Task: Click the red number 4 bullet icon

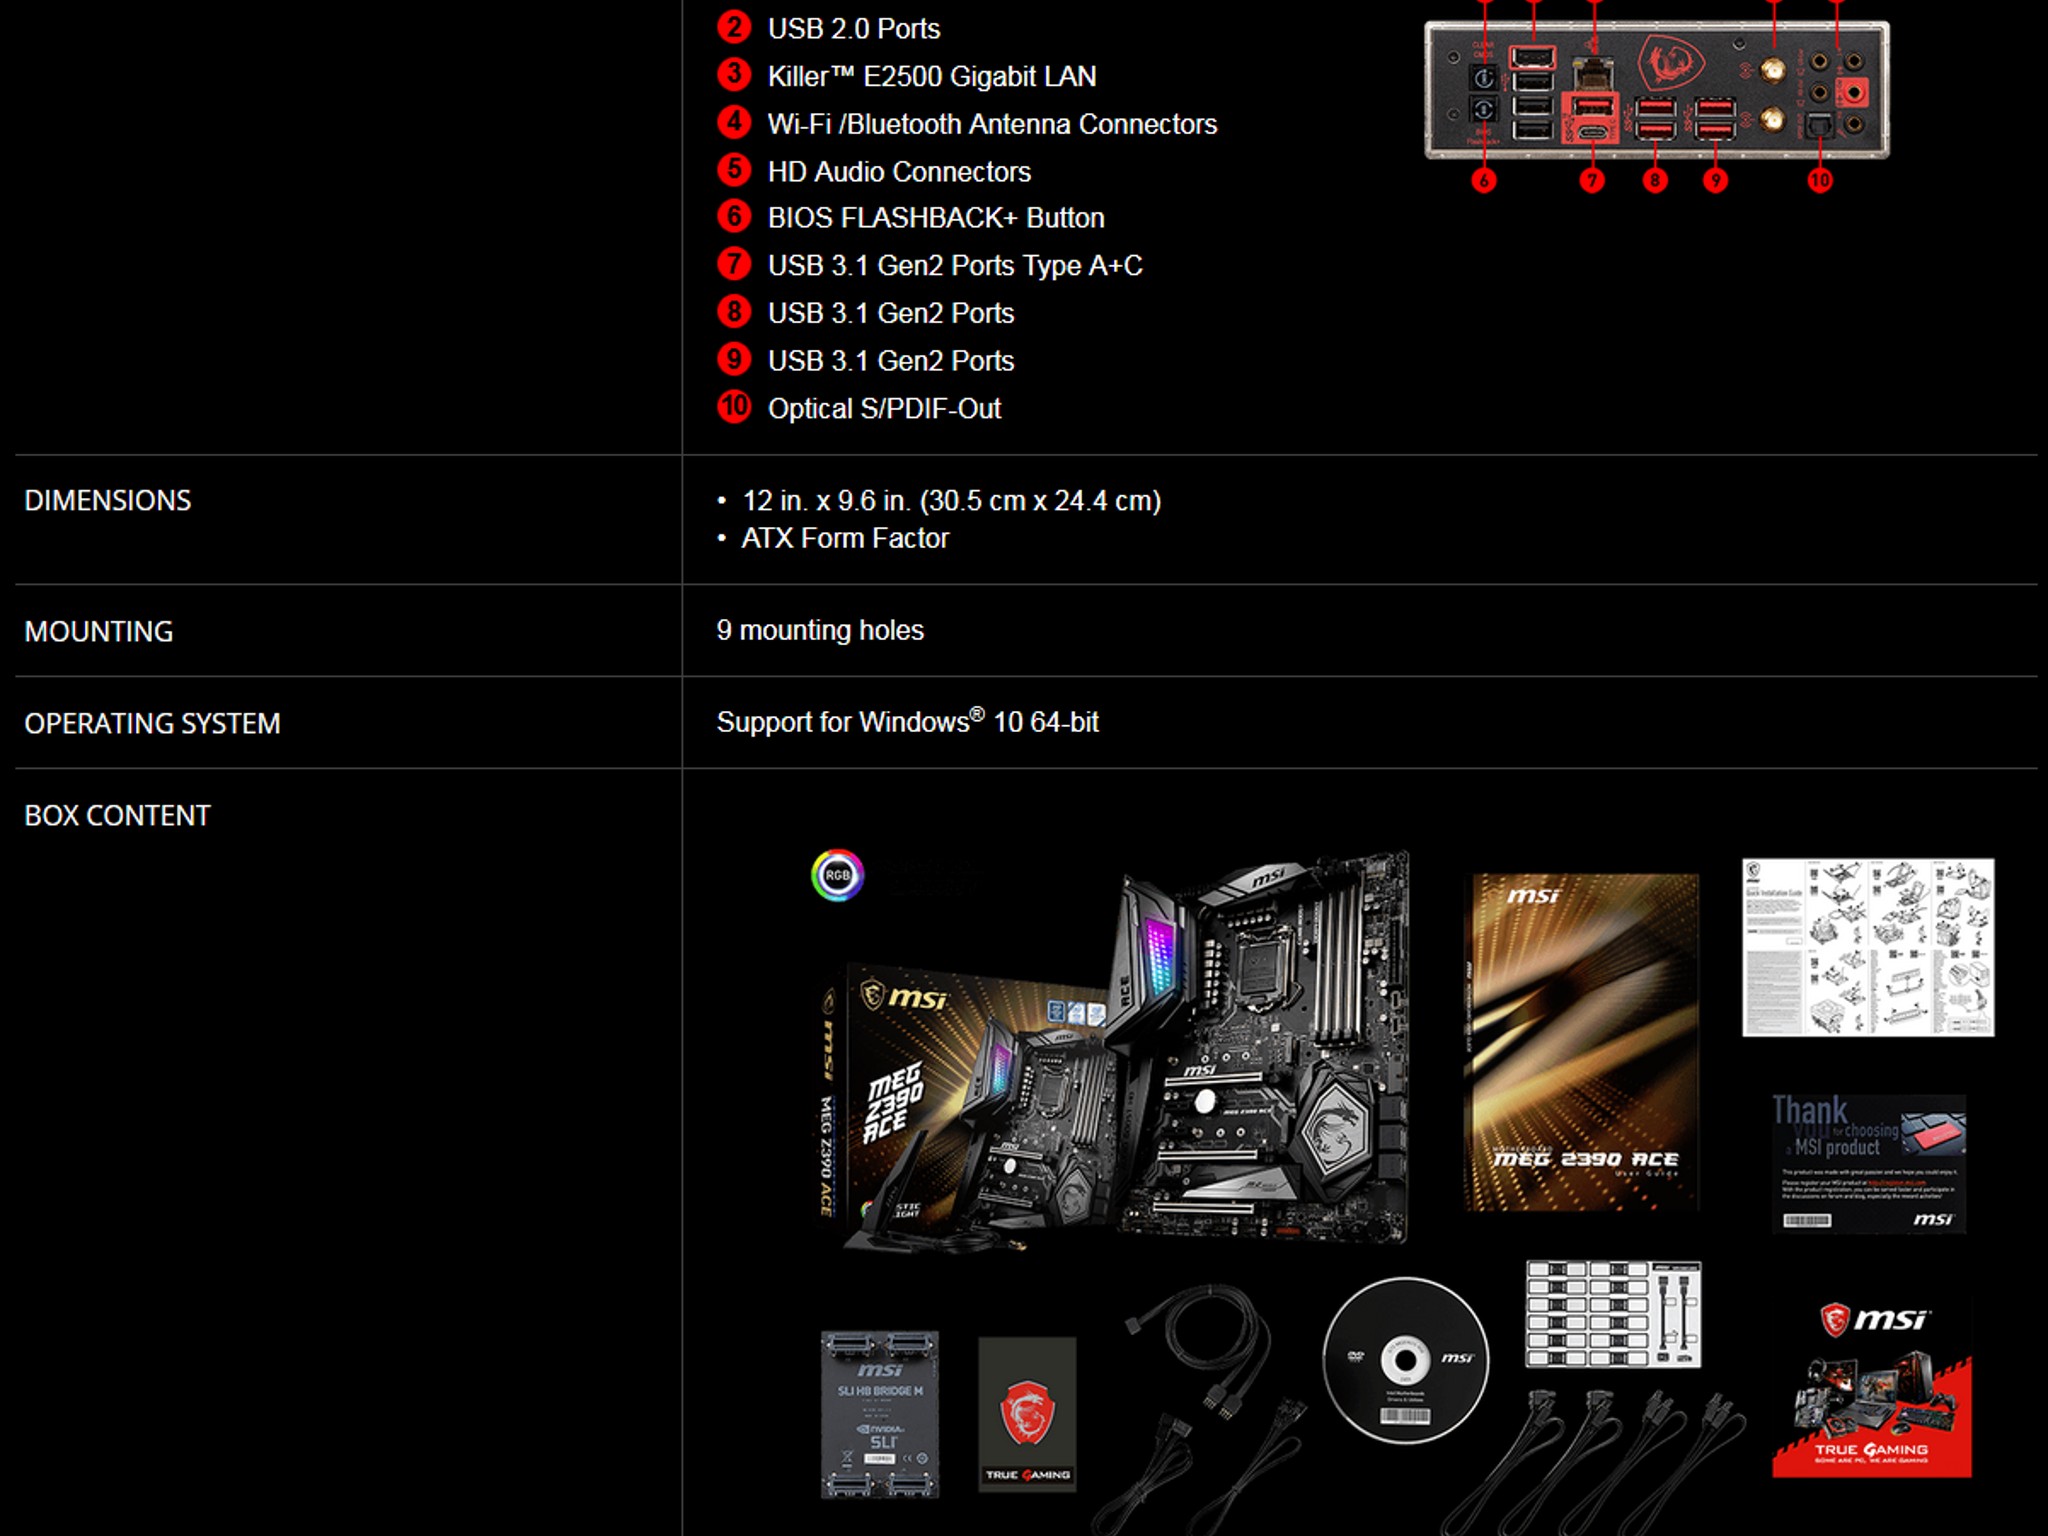Action: pos(734,122)
